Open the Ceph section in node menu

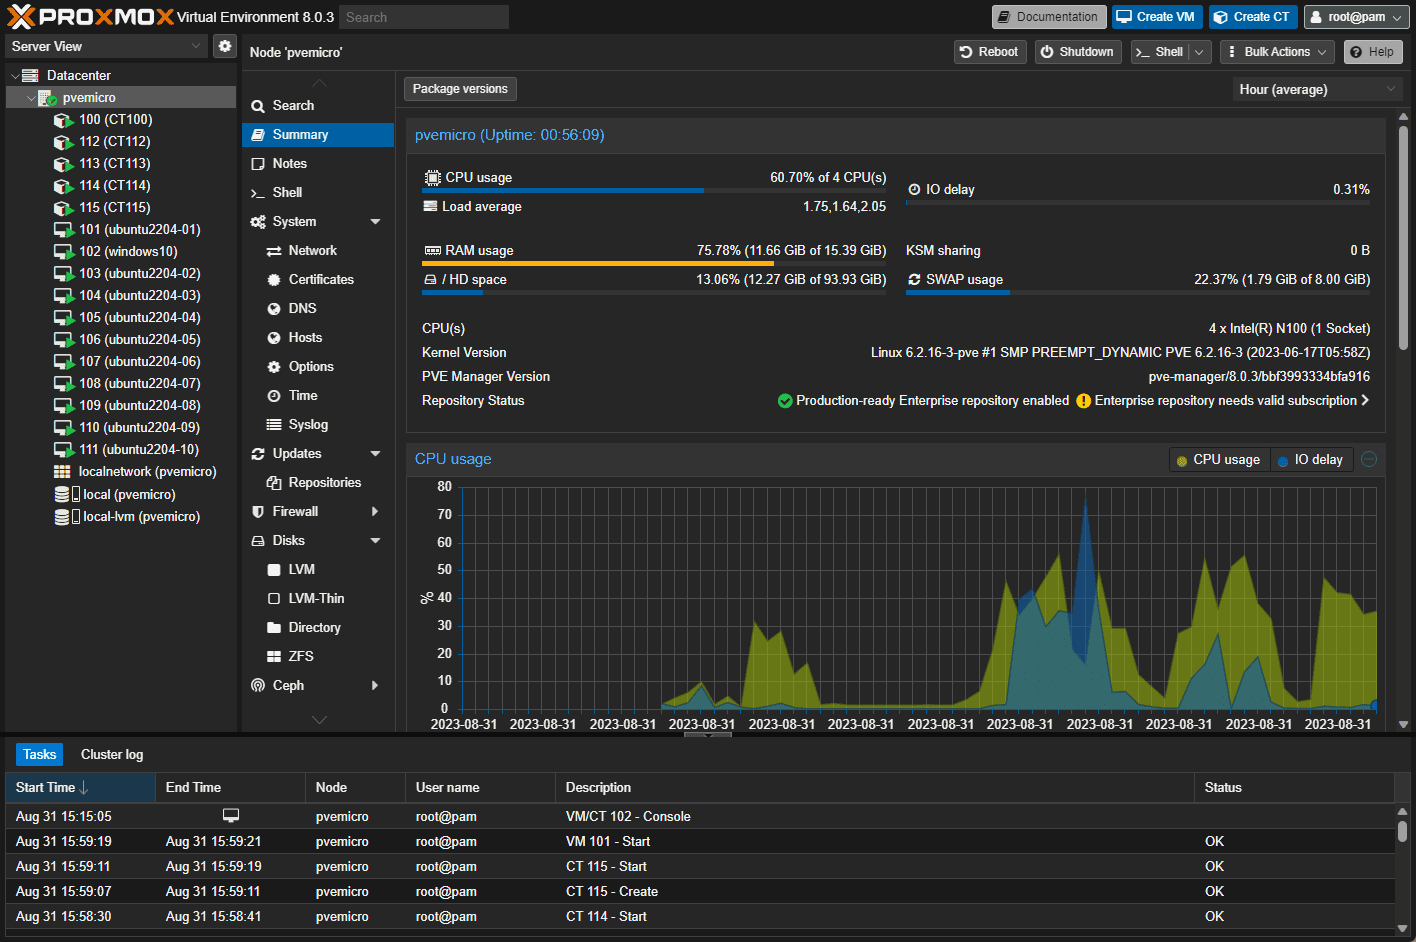coord(288,685)
